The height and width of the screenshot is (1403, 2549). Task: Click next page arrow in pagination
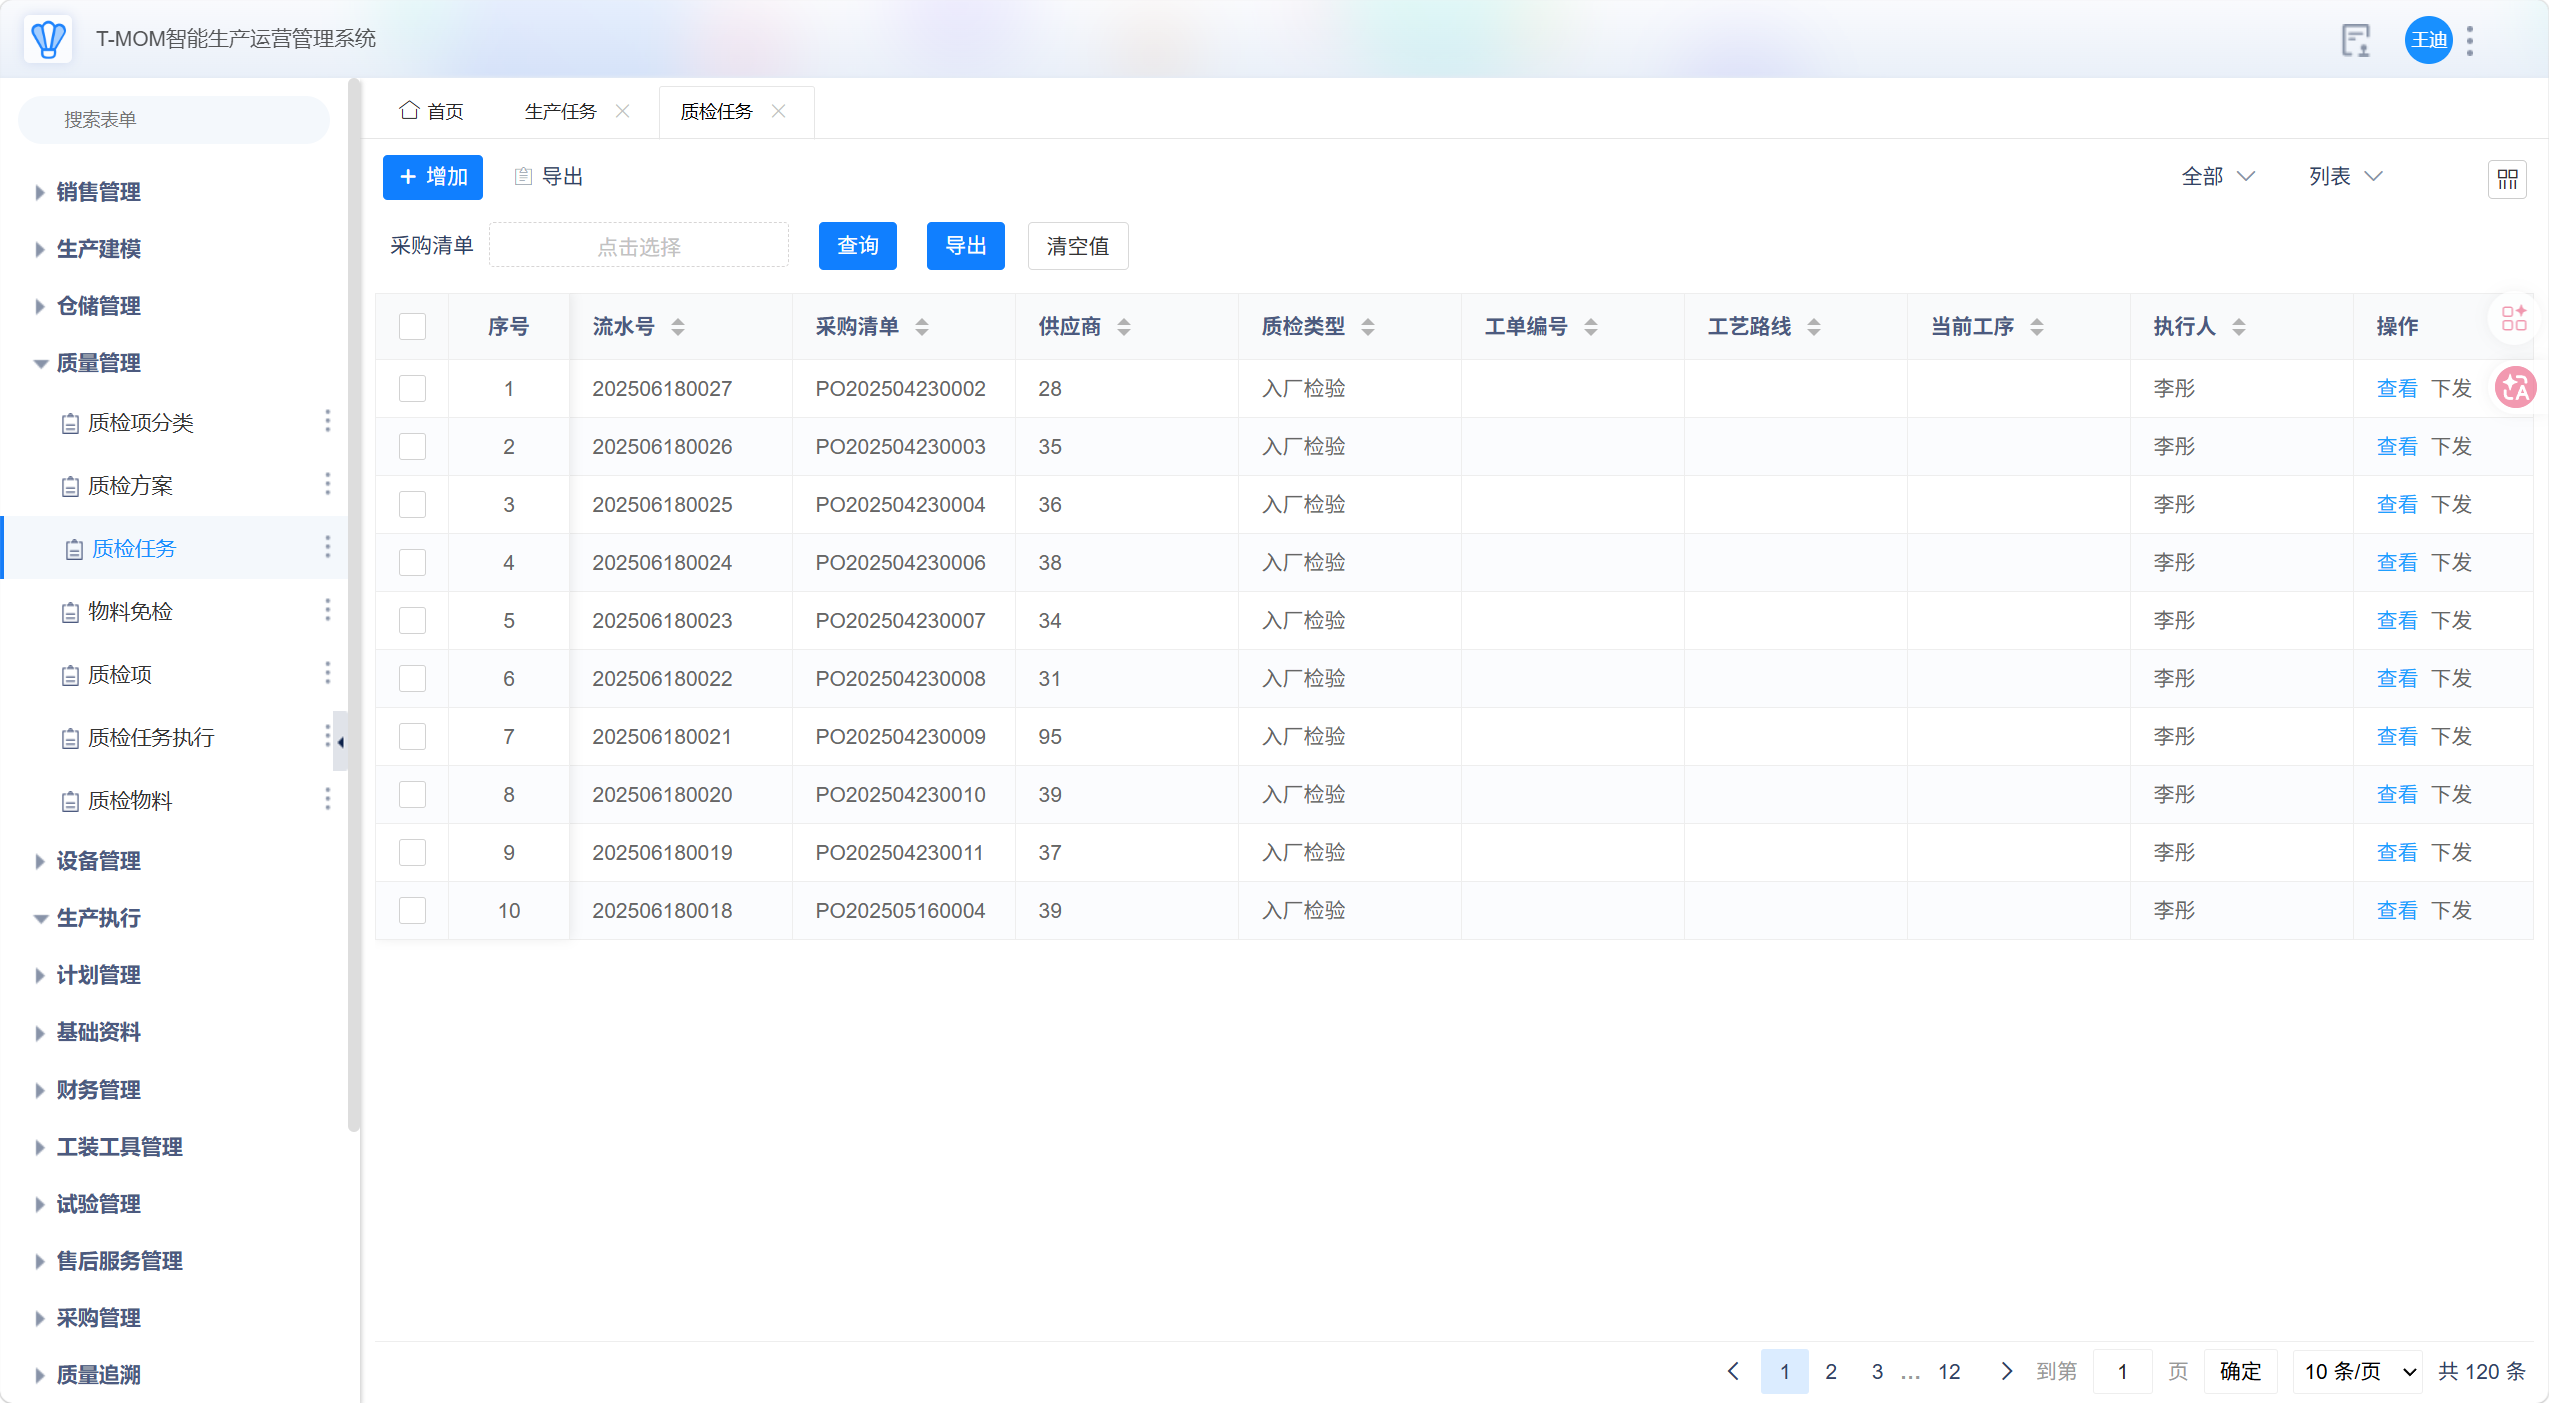pos(2005,1371)
